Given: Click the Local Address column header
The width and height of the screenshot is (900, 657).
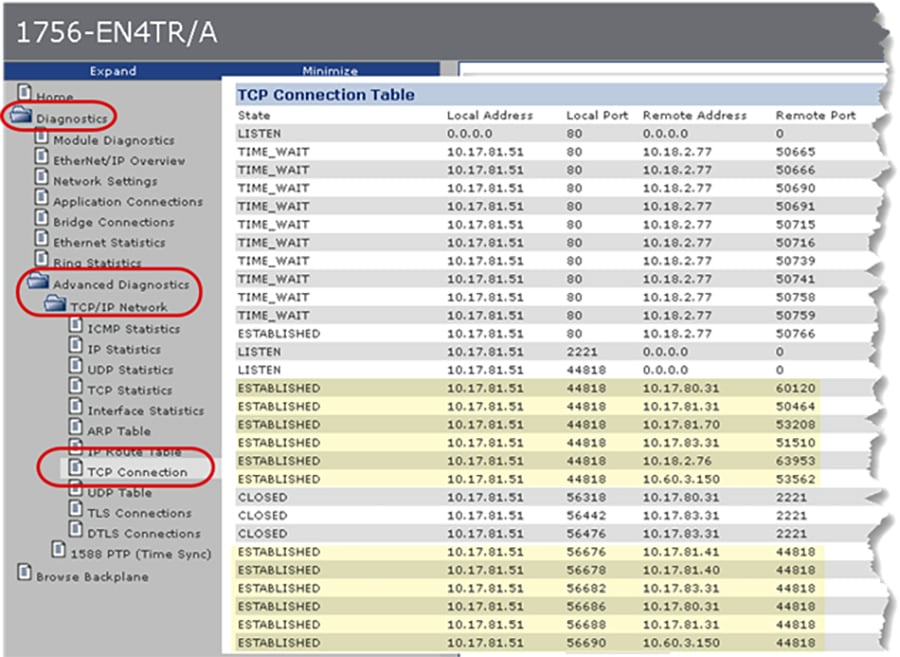Looking at the screenshot, I should tap(490, 115).
